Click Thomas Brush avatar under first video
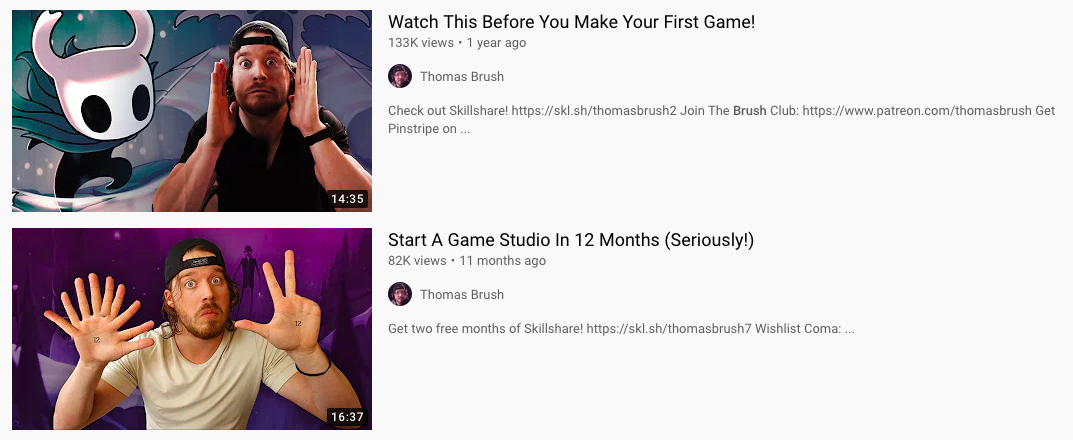1073x440 pixels. tap(400, 76)
